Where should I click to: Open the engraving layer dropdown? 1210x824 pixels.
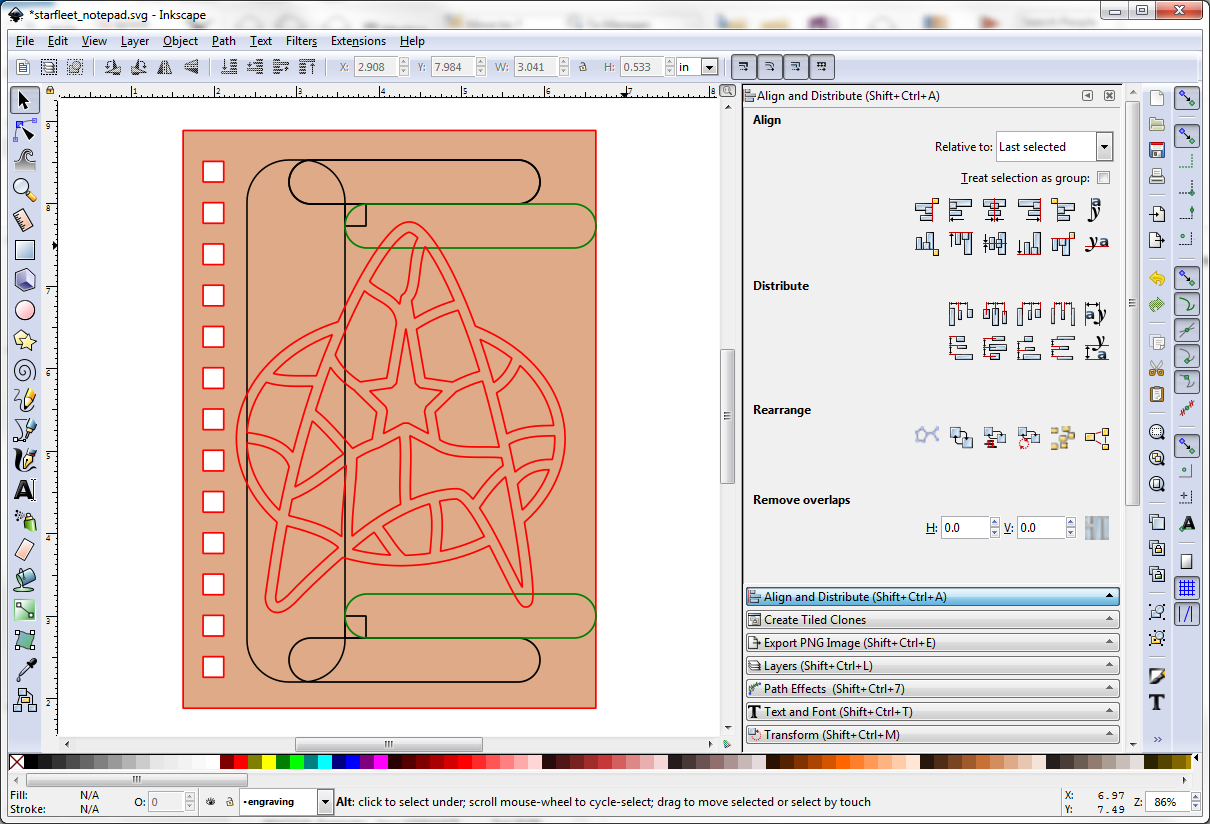[286, 802]
